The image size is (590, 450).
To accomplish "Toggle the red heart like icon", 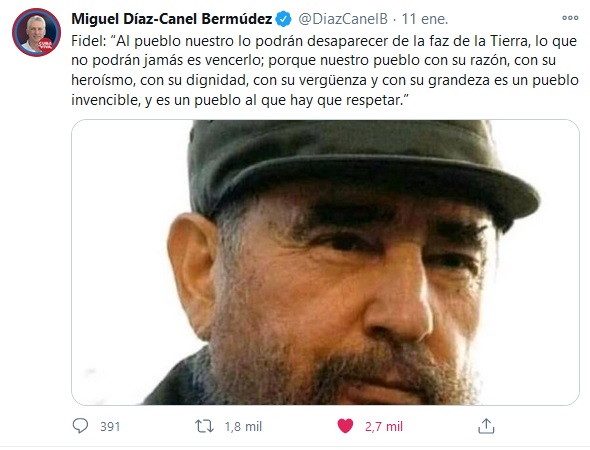I will (345, 426).
